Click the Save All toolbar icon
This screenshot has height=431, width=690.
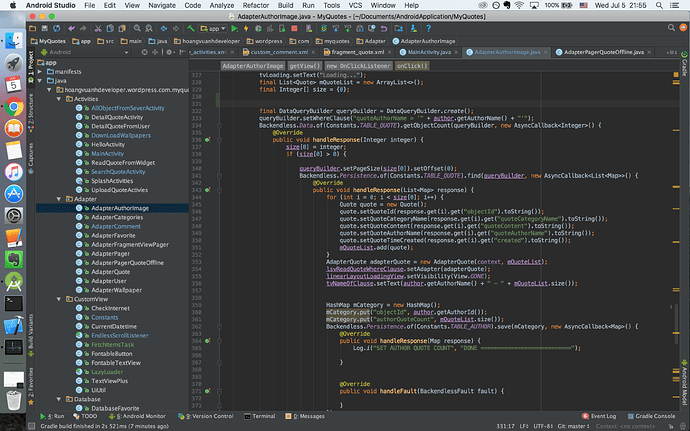click(44, 28)
